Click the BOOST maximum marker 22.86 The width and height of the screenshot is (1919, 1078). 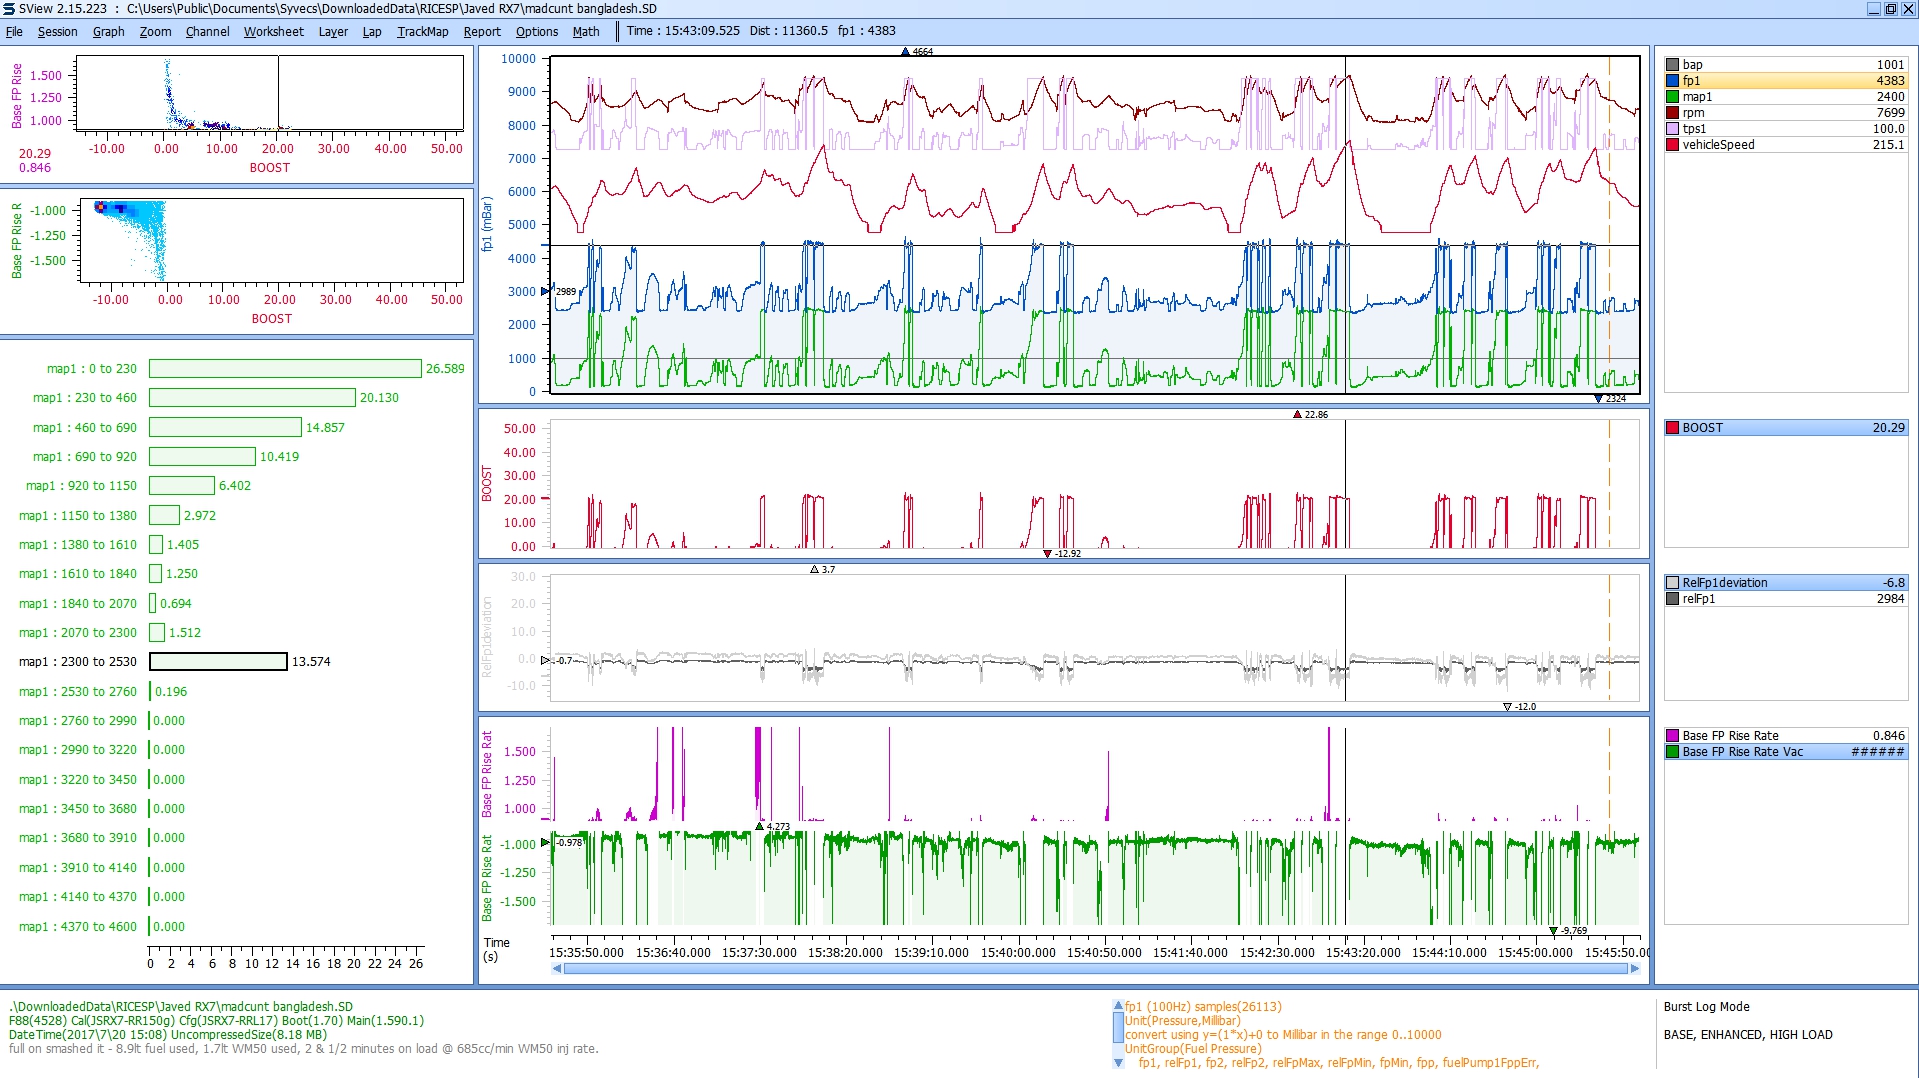(1298, 414)
